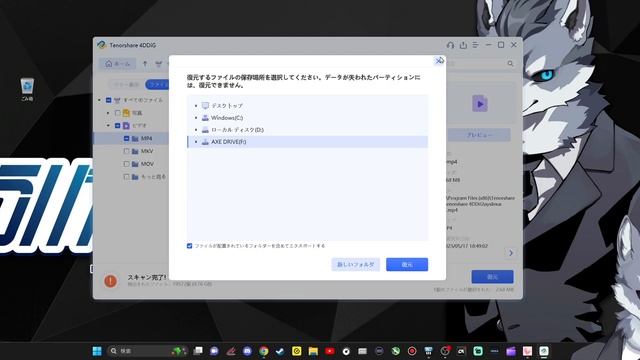Expand the Windows(C:) node arrow in dialog
This screenshot has width=640, height=360.
pyautogui.click(x=196, y=118)
